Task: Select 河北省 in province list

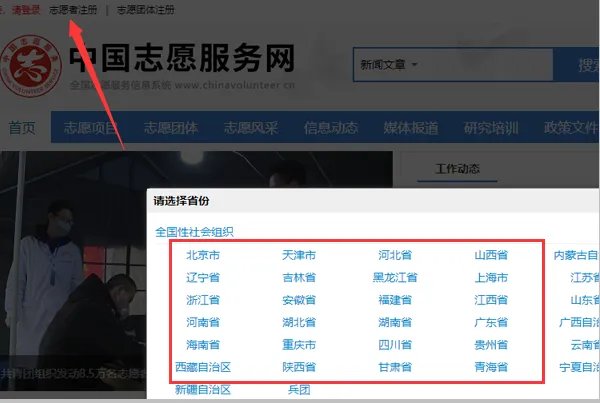Action: 395,255
